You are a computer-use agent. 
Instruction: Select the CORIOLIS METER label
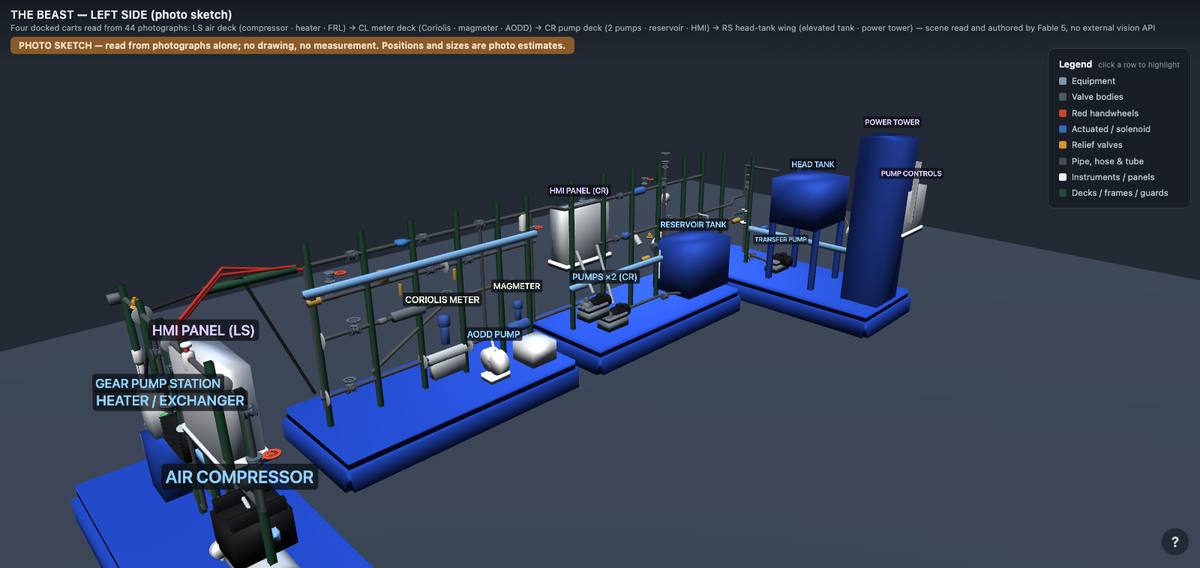click(x=442, y=299)
